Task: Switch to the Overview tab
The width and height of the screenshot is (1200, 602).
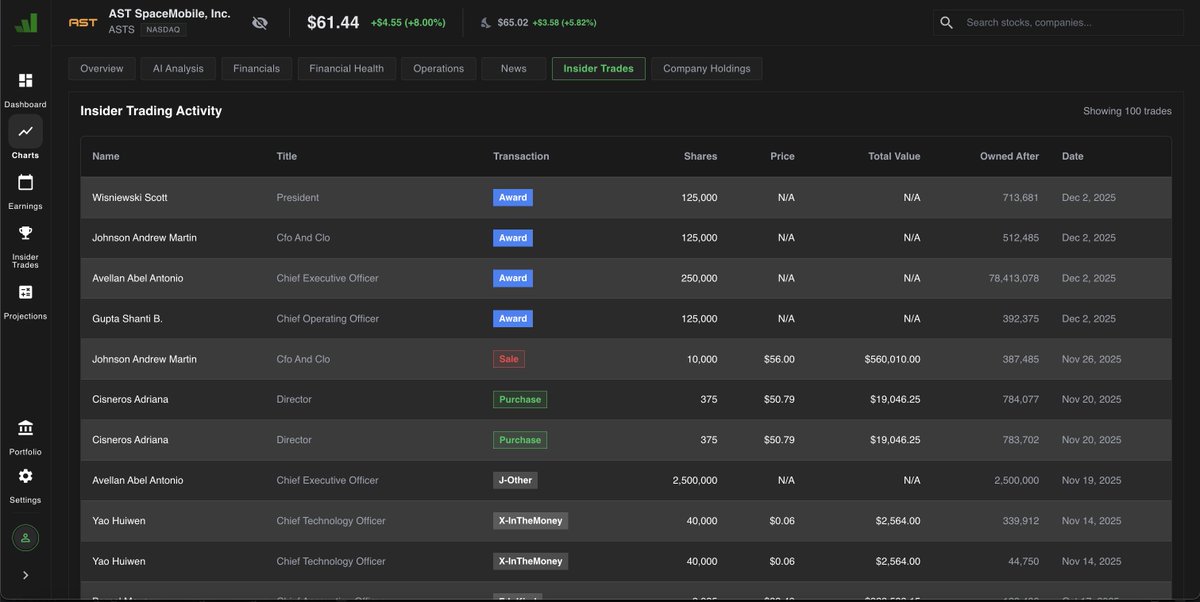Action: coord(102,68)
